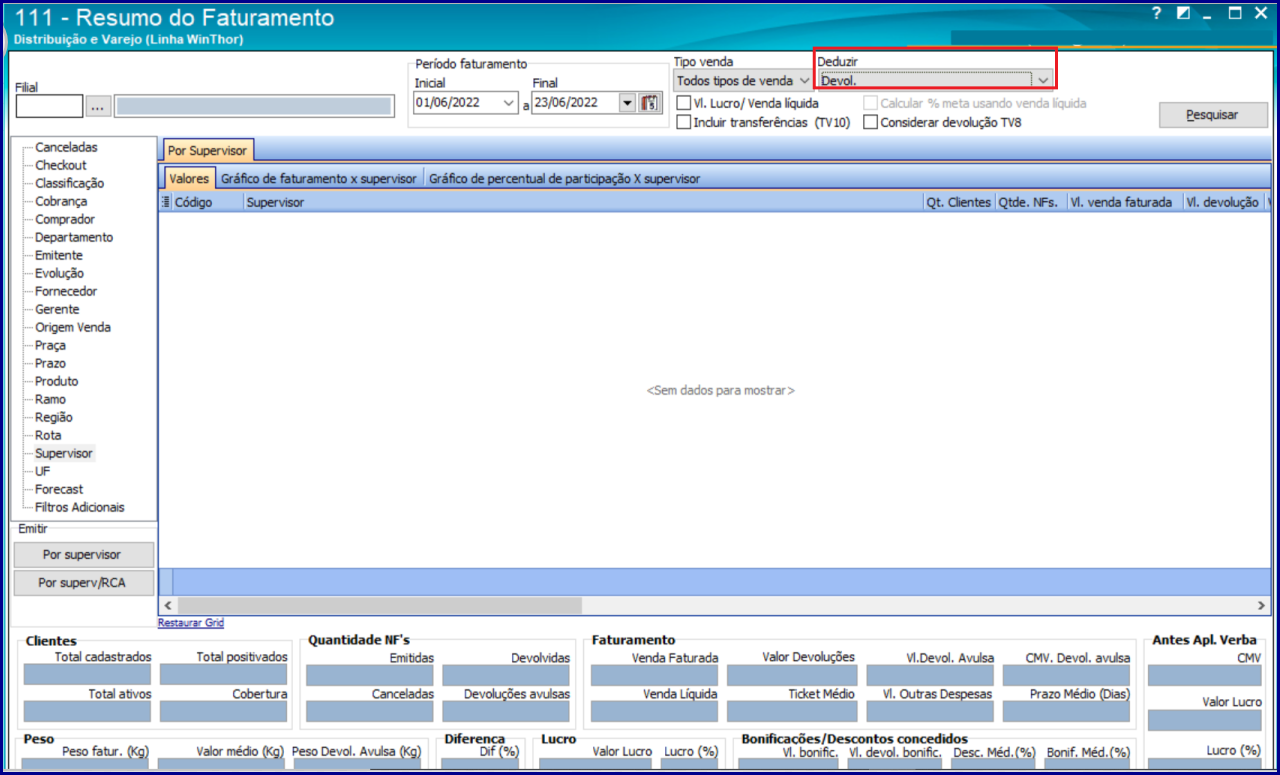Click the contrast square icon in title bar

click(1184, 13)
